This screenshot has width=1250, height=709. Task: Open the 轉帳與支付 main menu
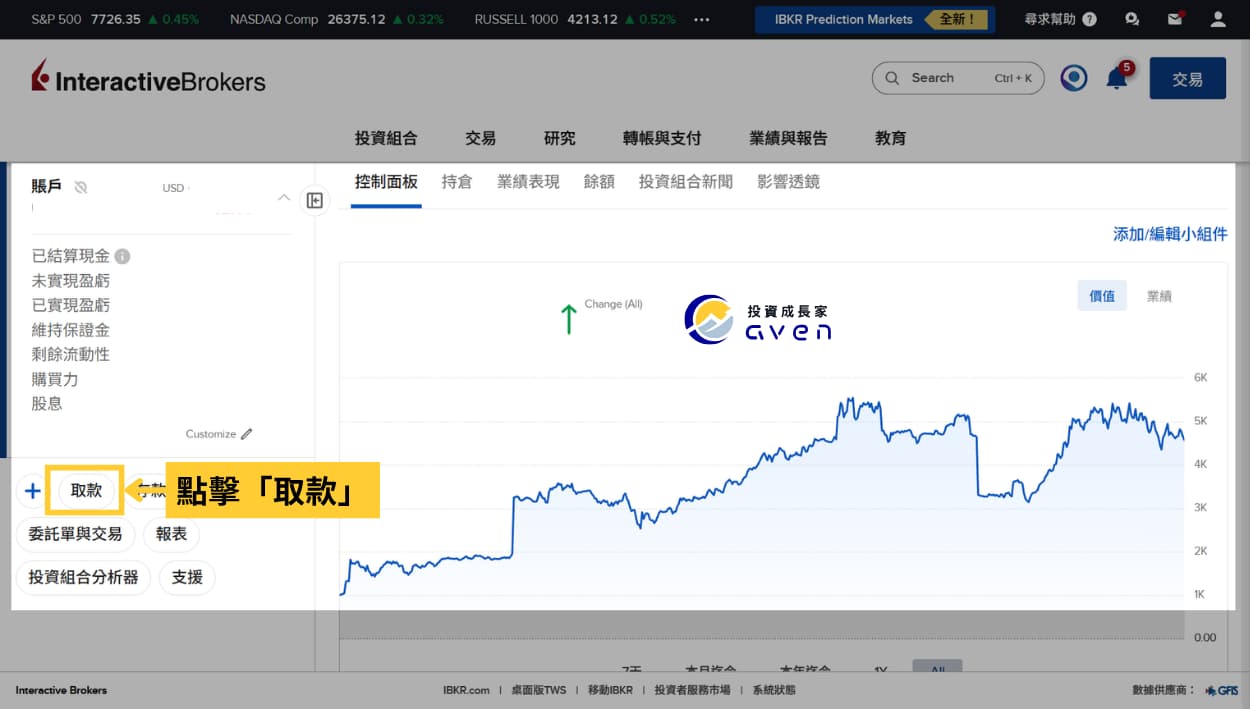(x=662, y=138)
